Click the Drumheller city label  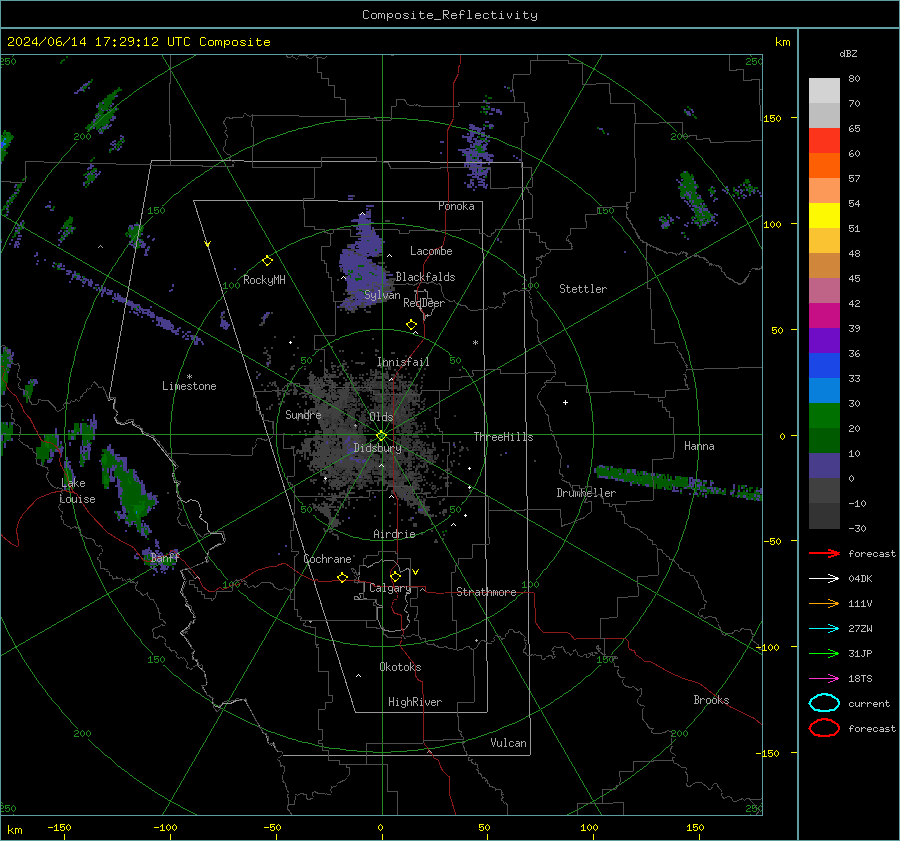[586, 493]
